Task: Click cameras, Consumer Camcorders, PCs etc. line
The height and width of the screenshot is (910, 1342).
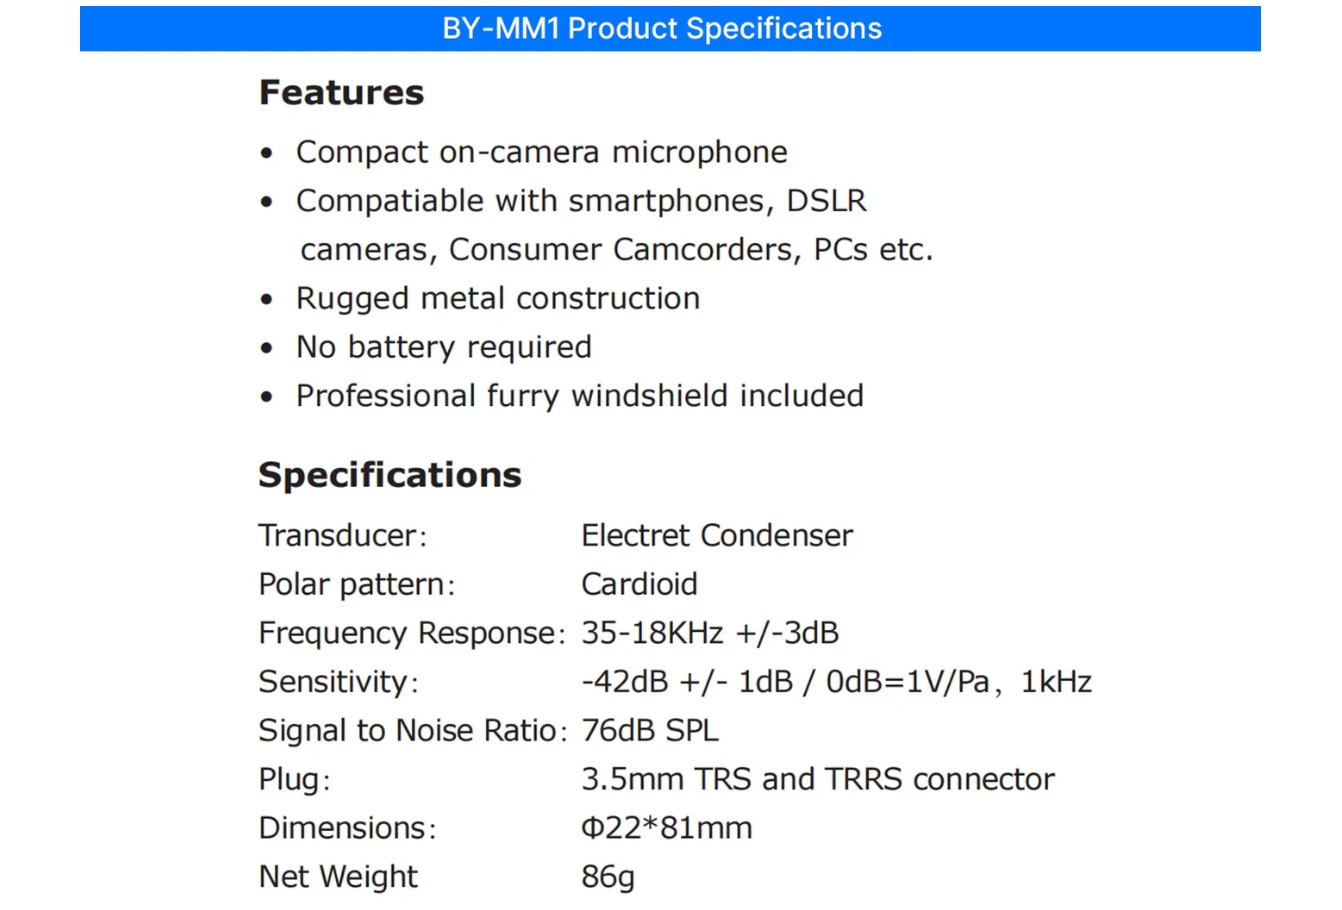Action: point(617,250)
